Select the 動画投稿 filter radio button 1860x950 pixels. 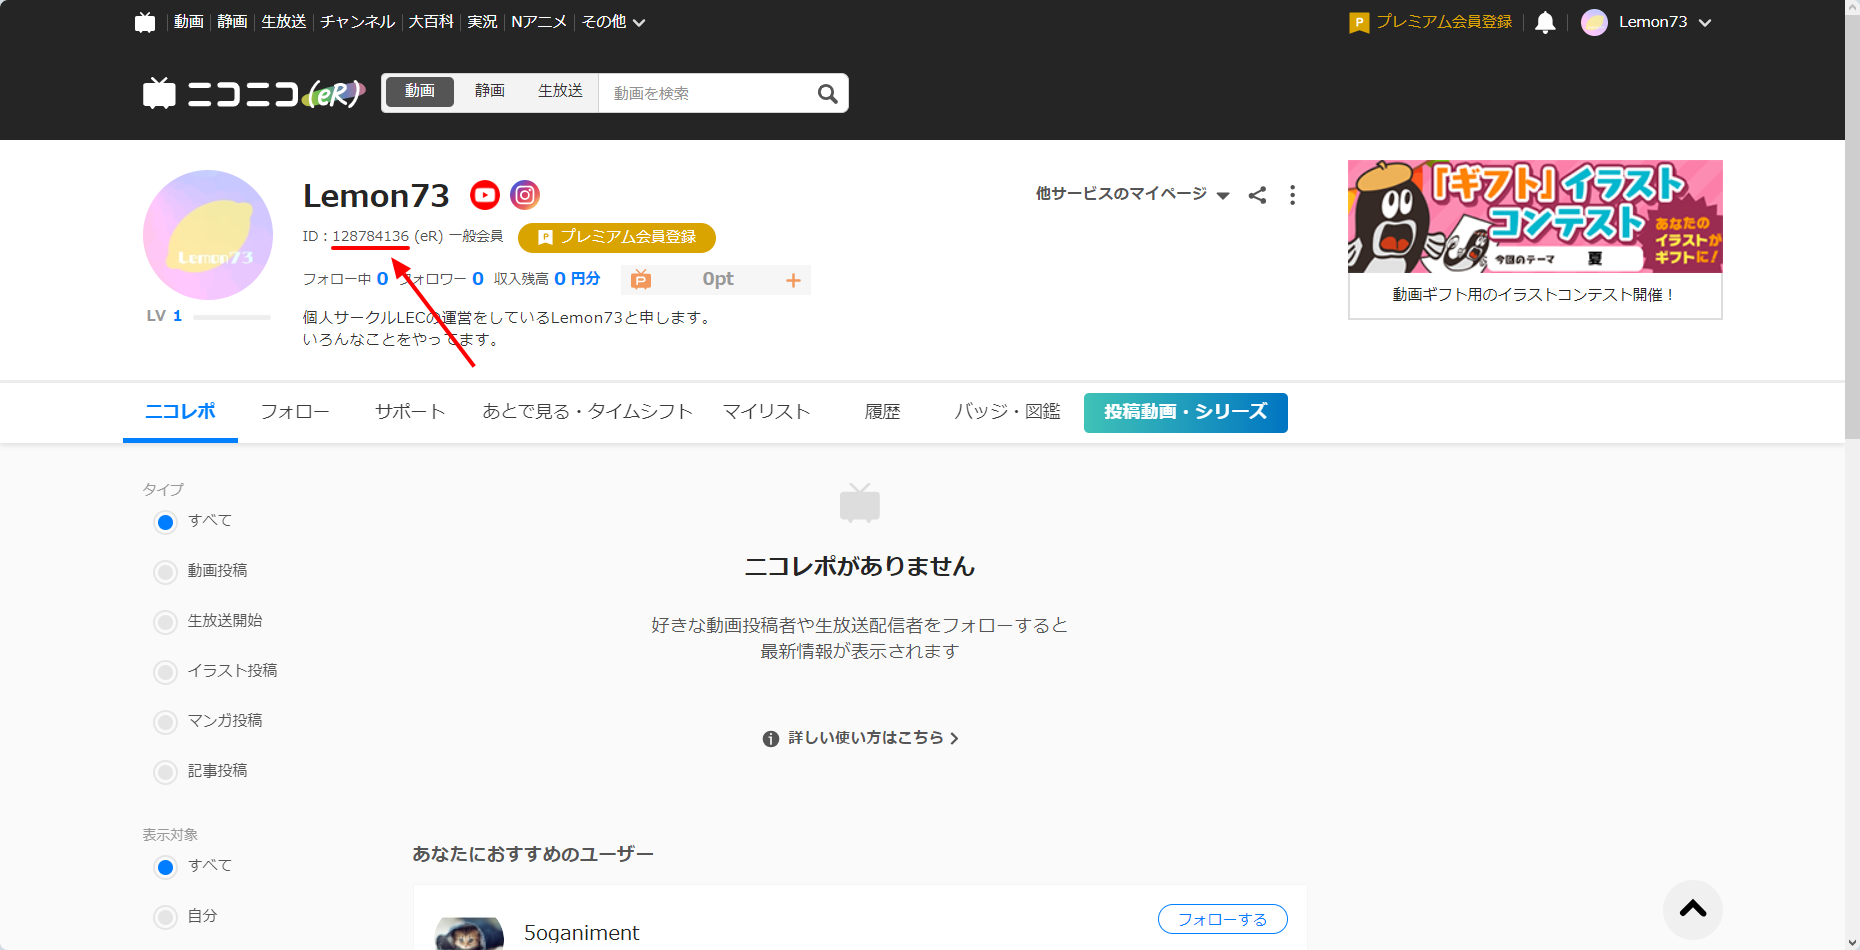click(165, 571)
